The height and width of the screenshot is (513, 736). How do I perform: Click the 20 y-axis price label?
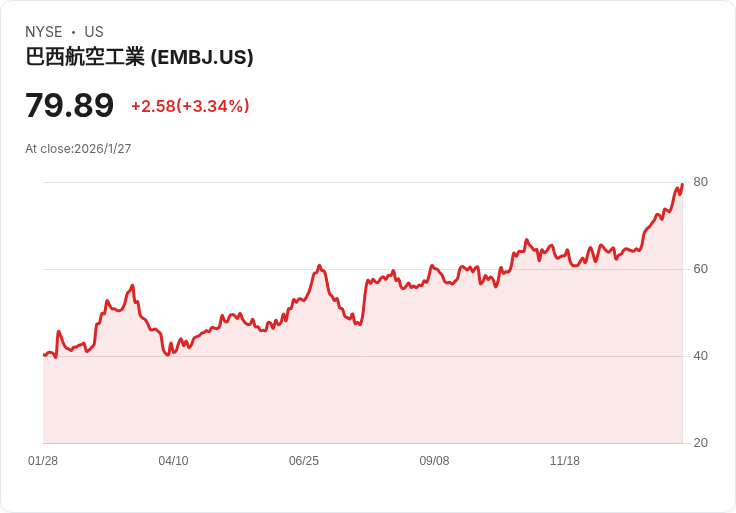click(700, 443)
